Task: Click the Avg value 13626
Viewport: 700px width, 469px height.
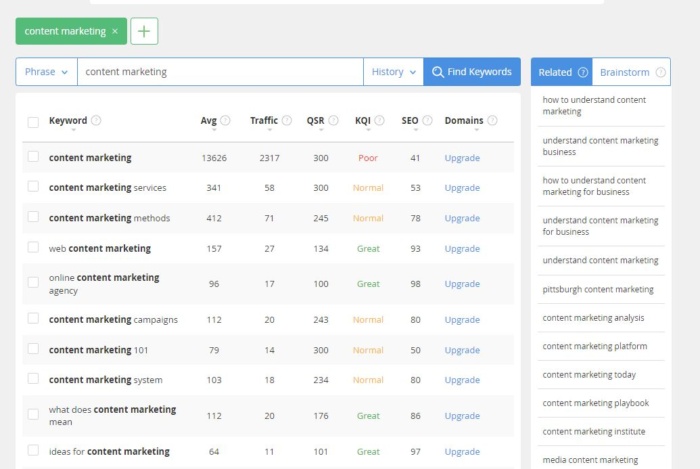Action: (x=214, y=158)
